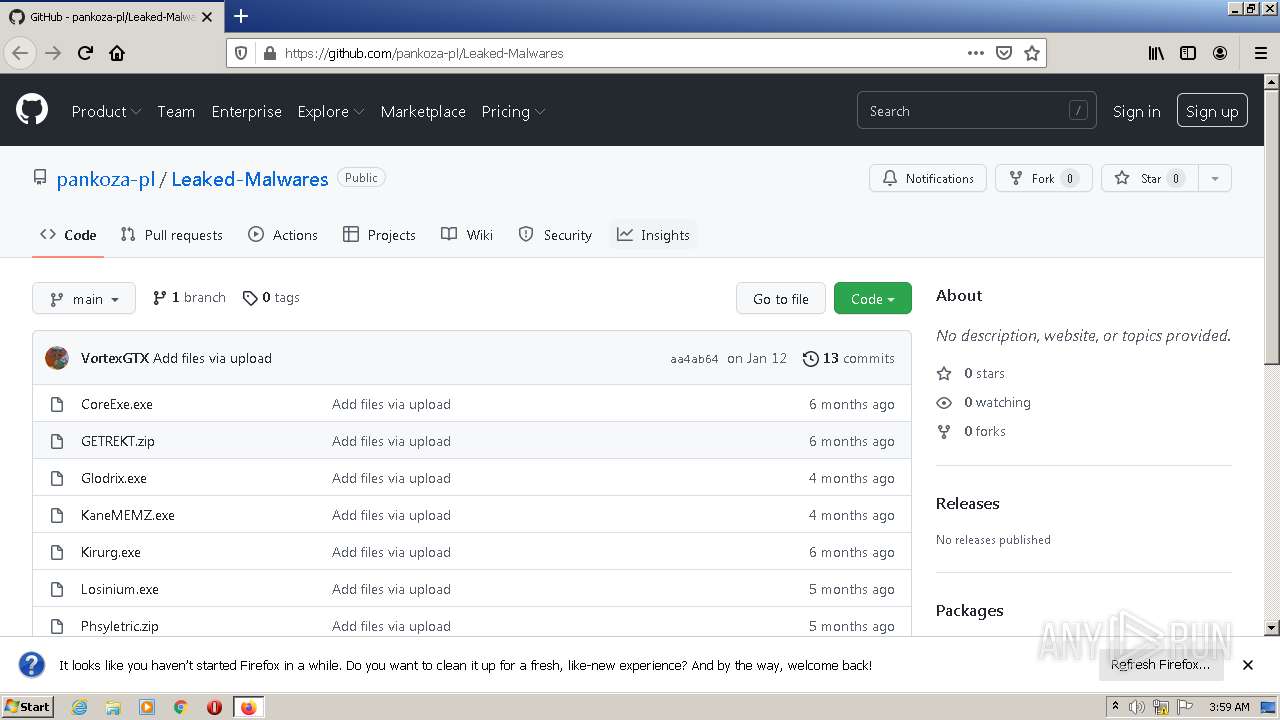Expand the Explore dropdown menu
This screenshot has width=1280, height=720.
330,111
